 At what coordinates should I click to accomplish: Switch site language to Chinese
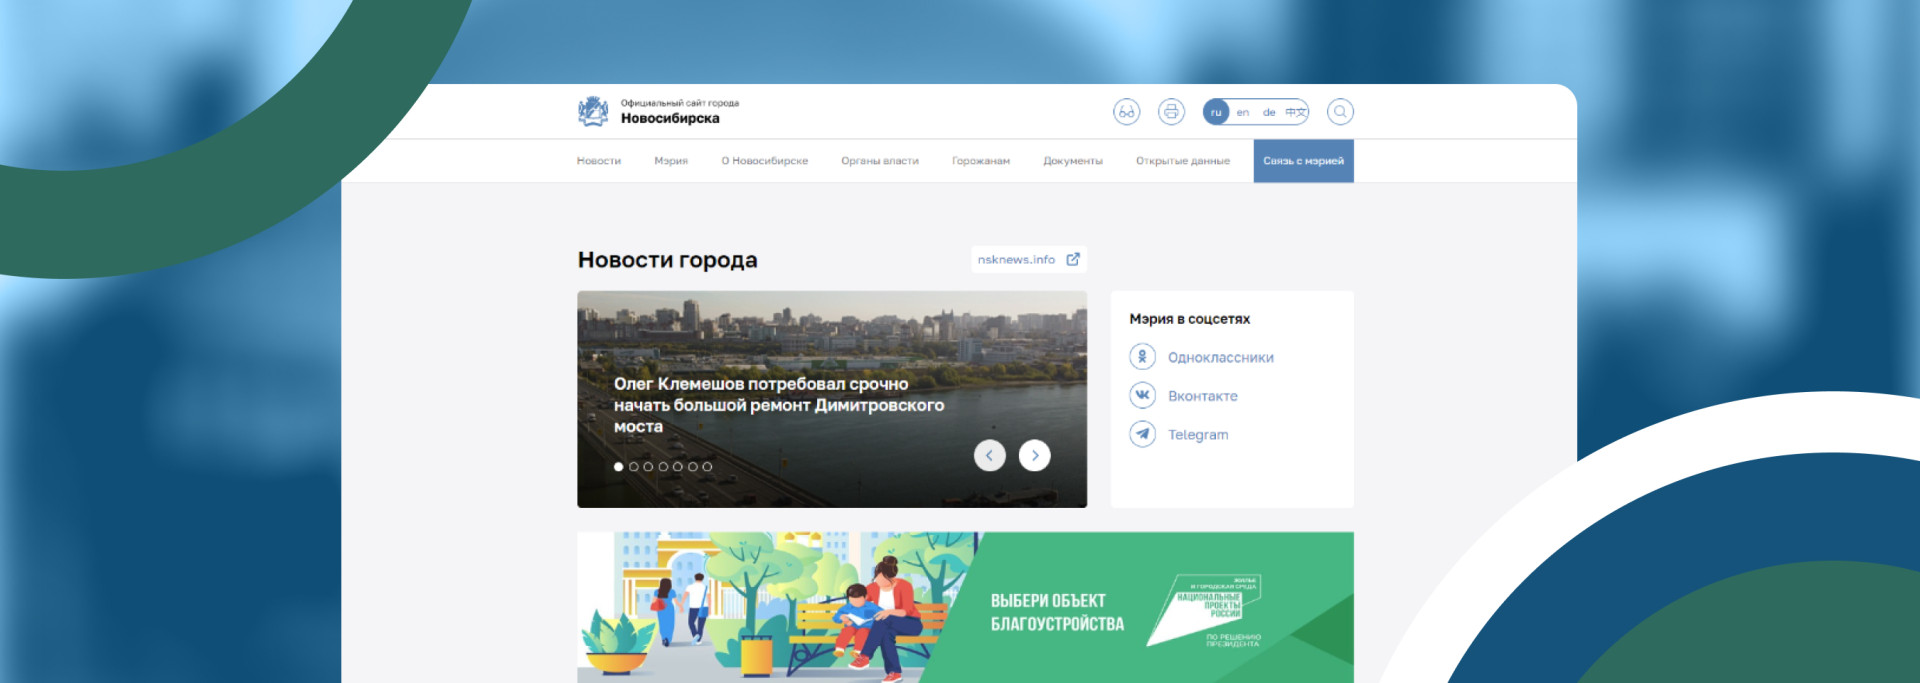point(1295,113)
